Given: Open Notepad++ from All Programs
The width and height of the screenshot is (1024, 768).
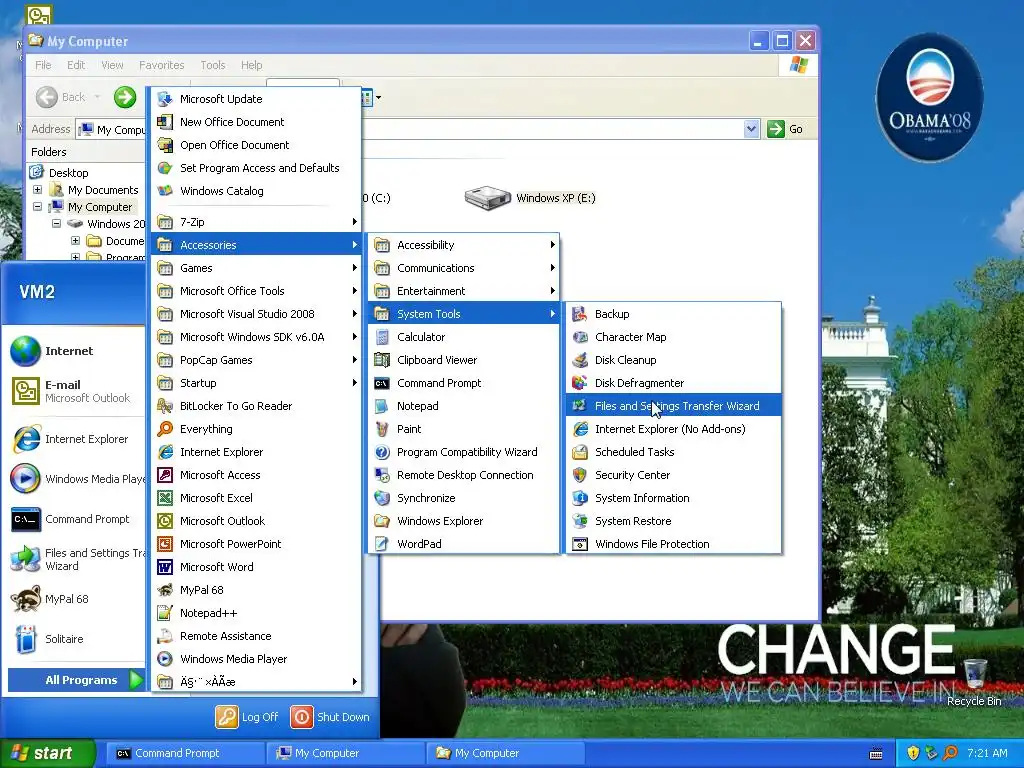Looking at the screenshot, I should (256, 613).
